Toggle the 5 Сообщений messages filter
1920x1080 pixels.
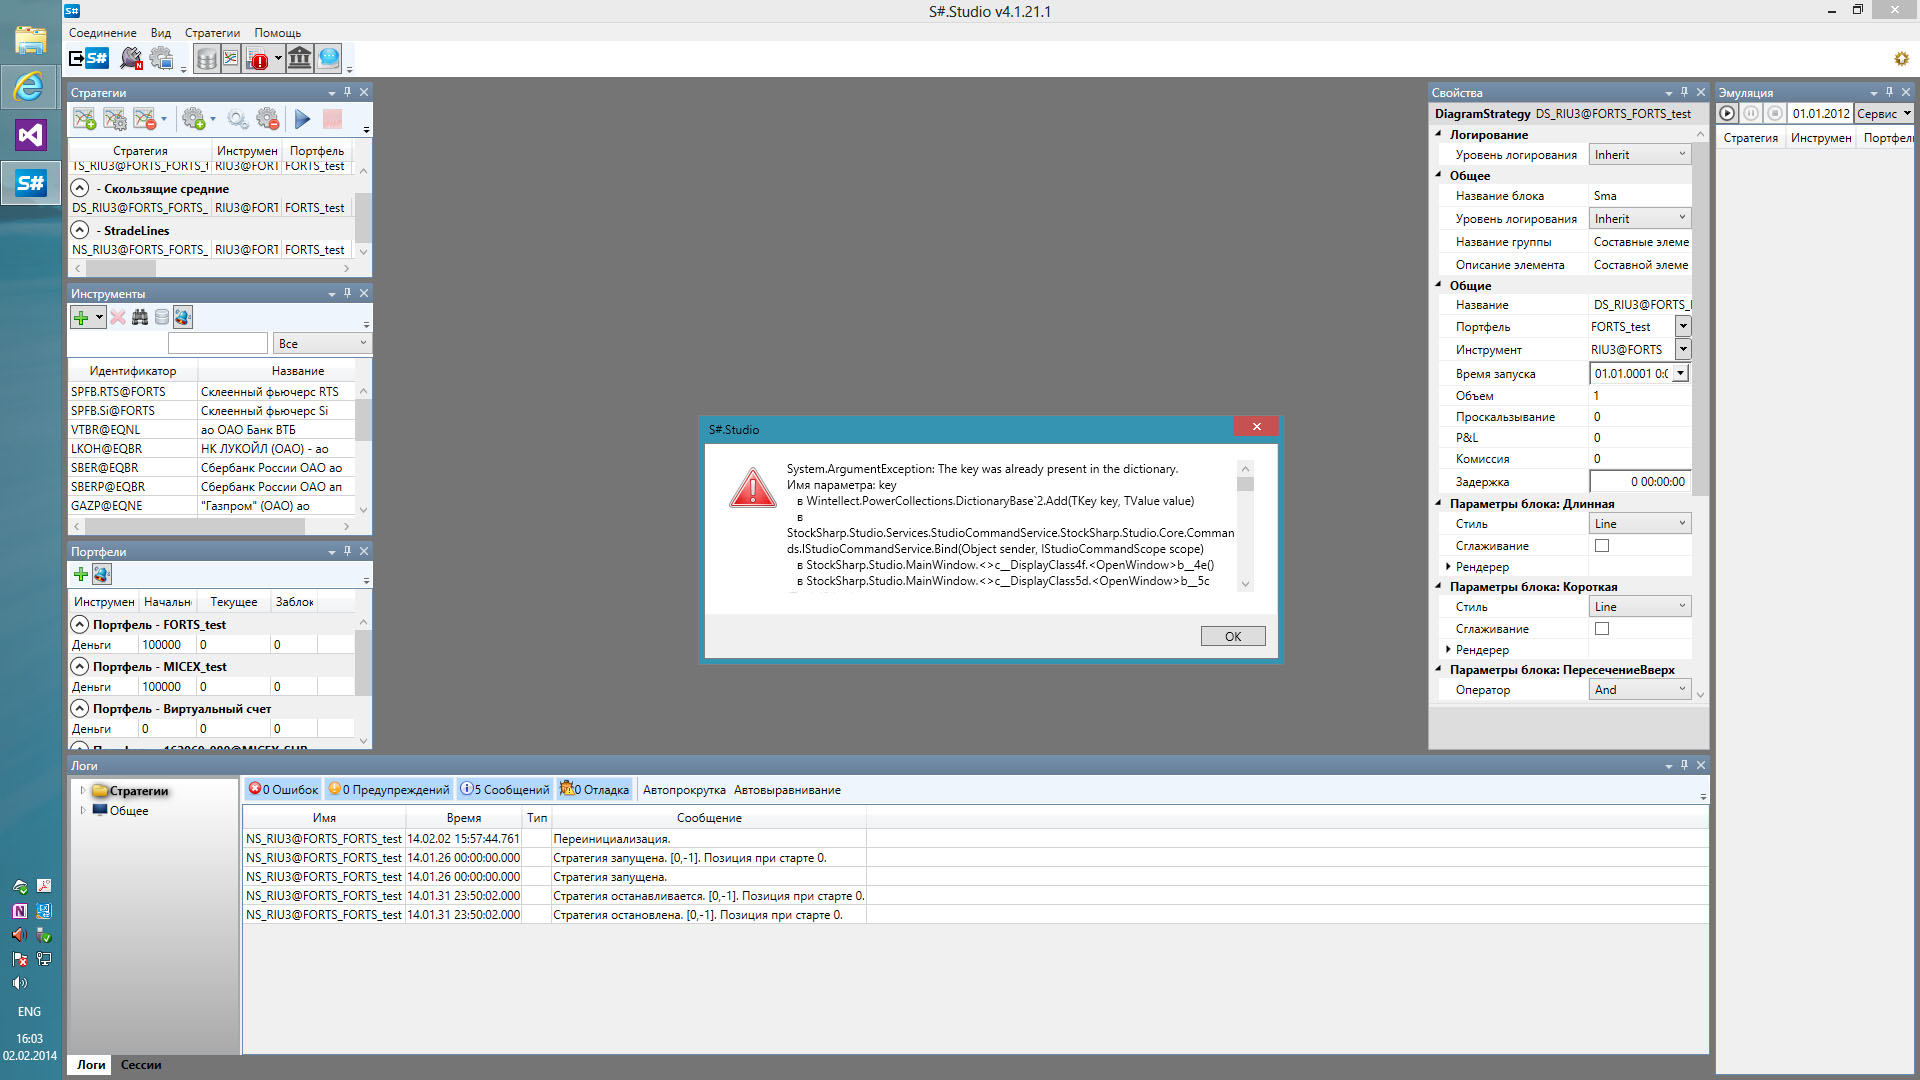point(505,790)
